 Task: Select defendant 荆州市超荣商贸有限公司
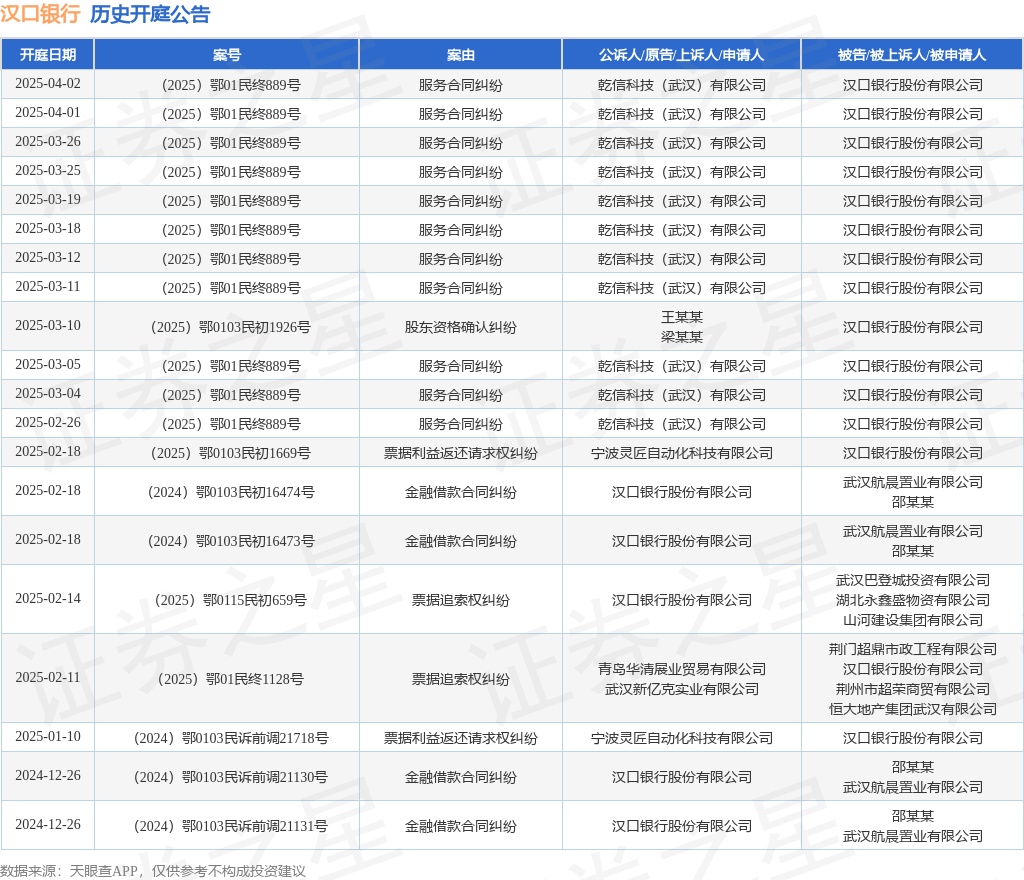tap(912, 689)
